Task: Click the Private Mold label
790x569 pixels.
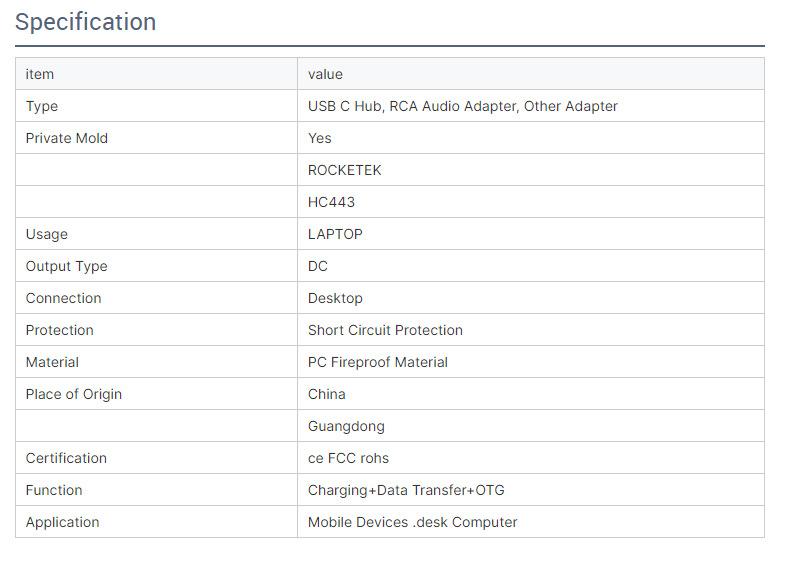Action: pyautogui.click(x=66, y=138)
